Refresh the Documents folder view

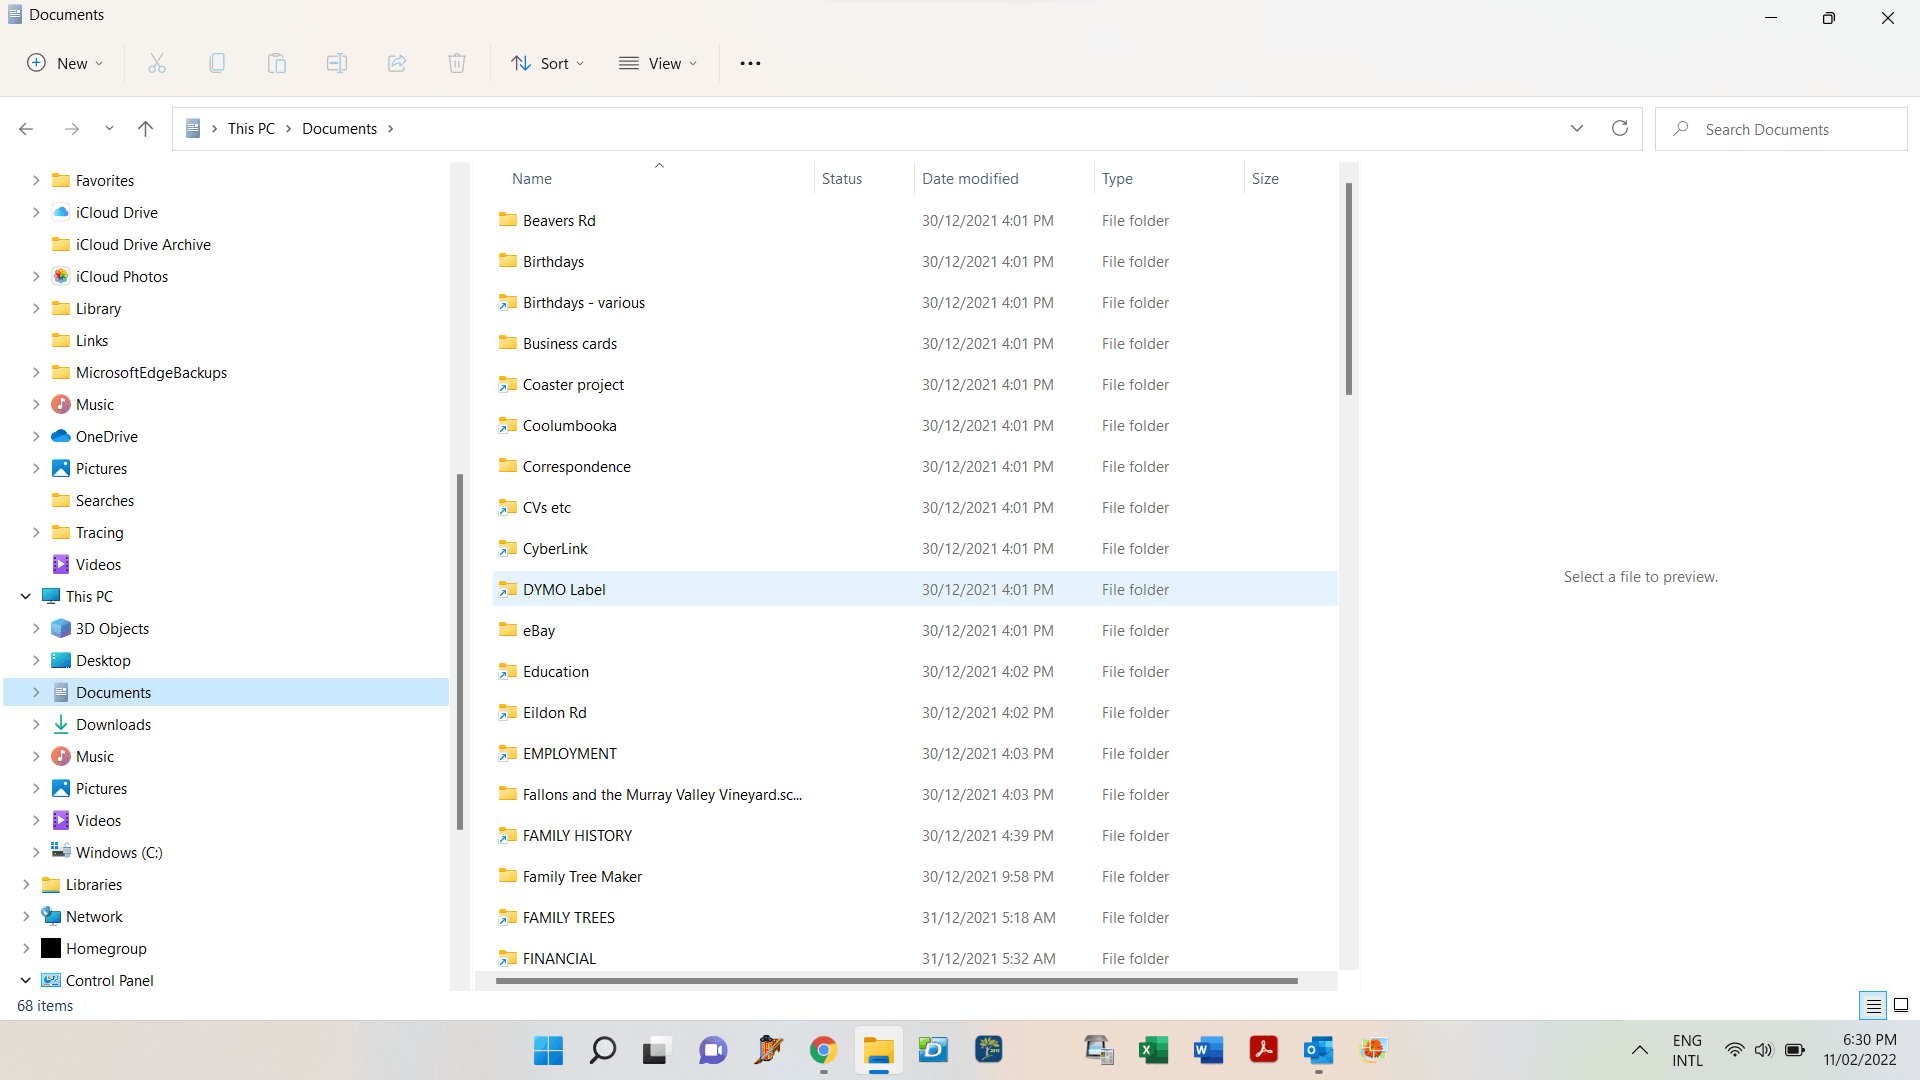[1620, 128]
